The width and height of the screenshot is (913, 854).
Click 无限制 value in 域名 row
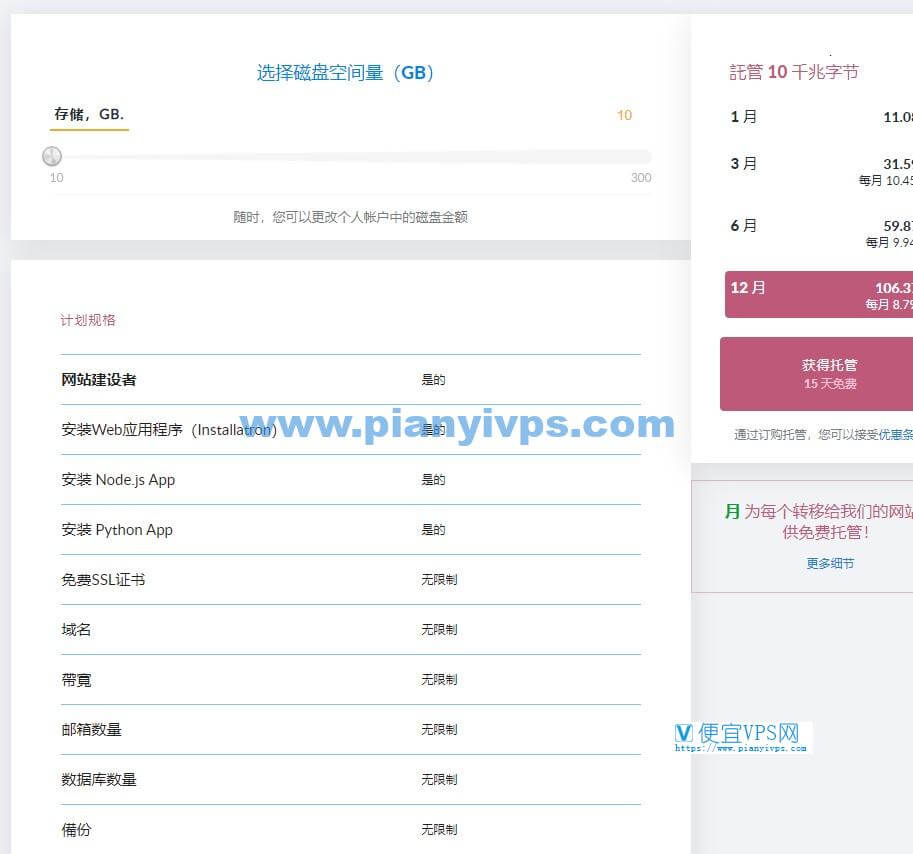439,630
